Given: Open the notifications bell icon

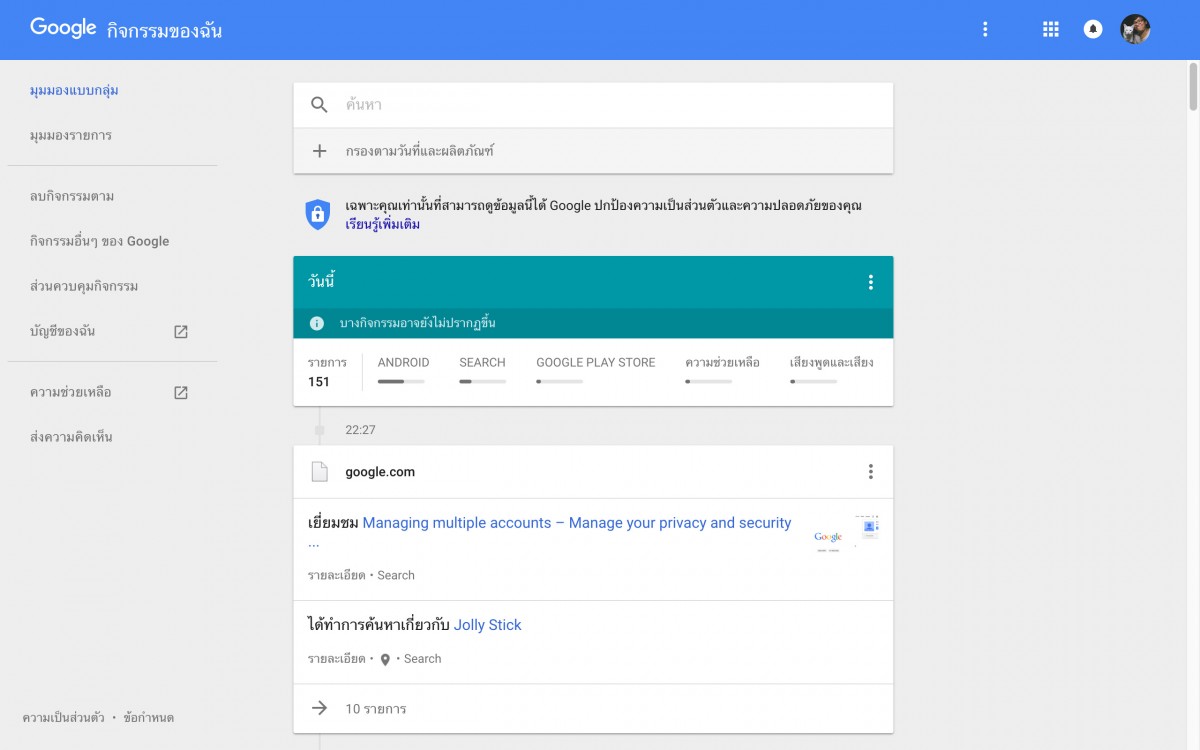Looking at the screenshot, I should 1093,29.
